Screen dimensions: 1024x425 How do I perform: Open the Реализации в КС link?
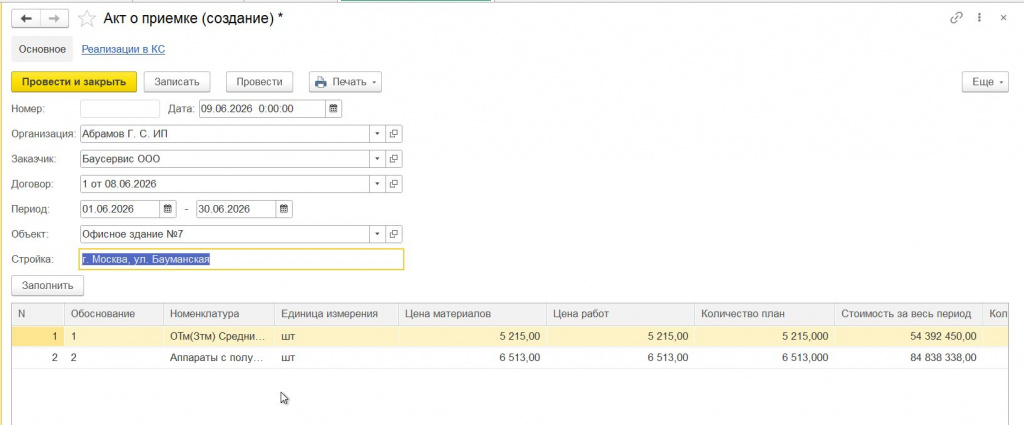click(x=123, y=50)
